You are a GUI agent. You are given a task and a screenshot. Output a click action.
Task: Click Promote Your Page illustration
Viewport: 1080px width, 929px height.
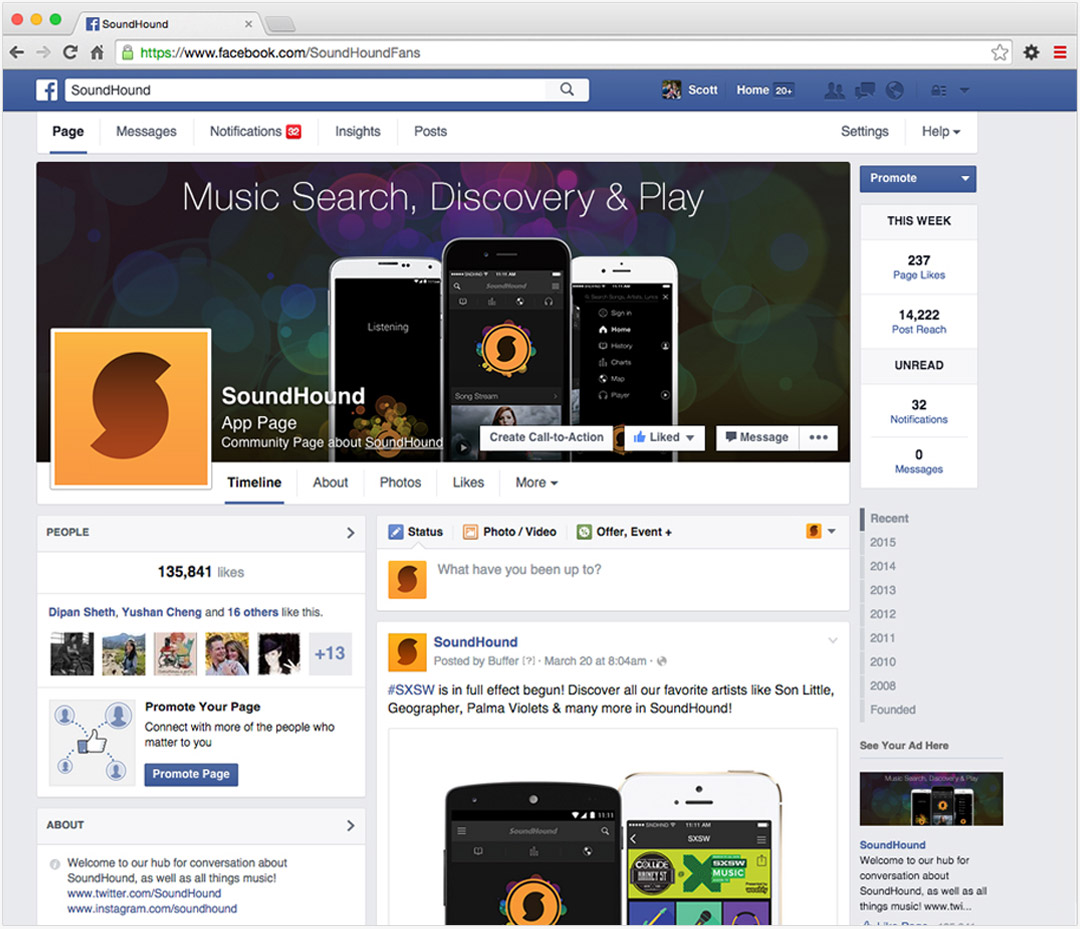point(92,742)
